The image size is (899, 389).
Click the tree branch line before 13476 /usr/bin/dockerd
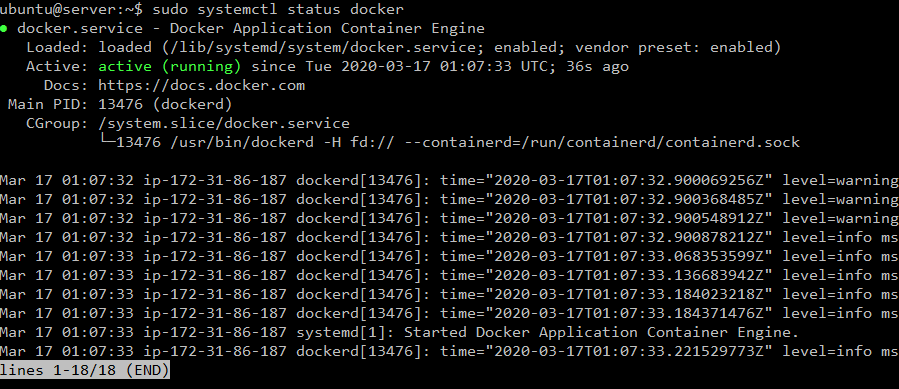click(x=107, y=141)
